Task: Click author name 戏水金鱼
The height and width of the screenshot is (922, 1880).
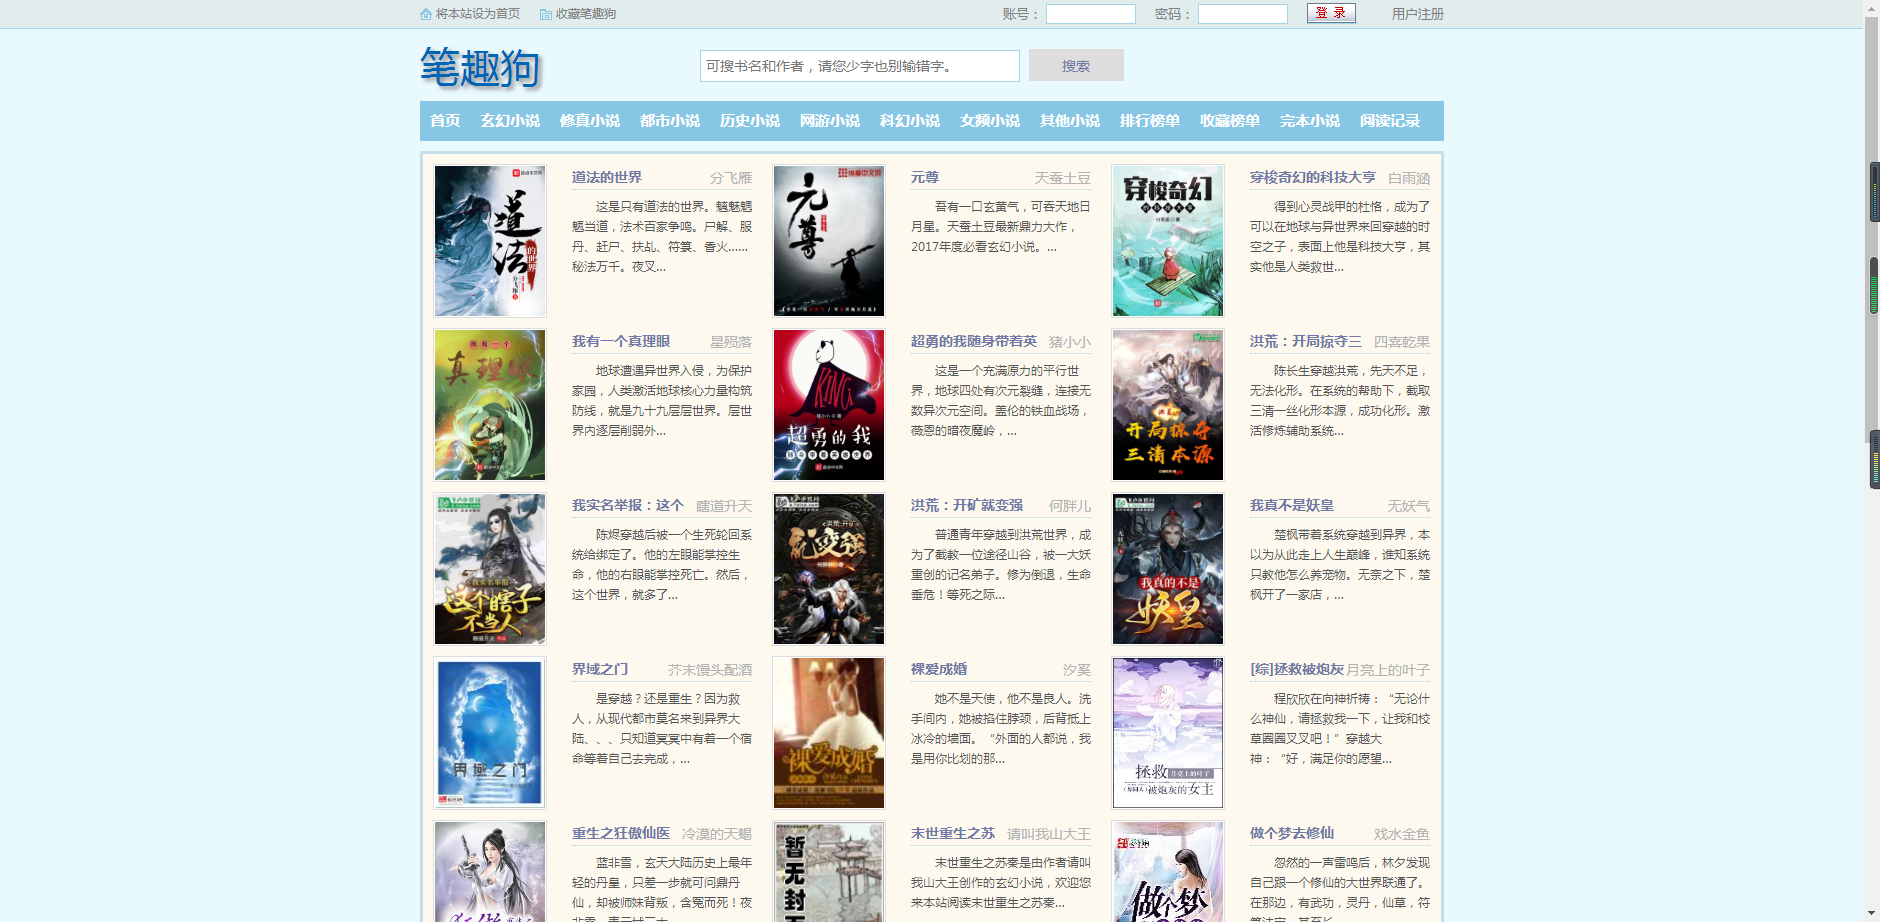Action: pos(1402,834)
